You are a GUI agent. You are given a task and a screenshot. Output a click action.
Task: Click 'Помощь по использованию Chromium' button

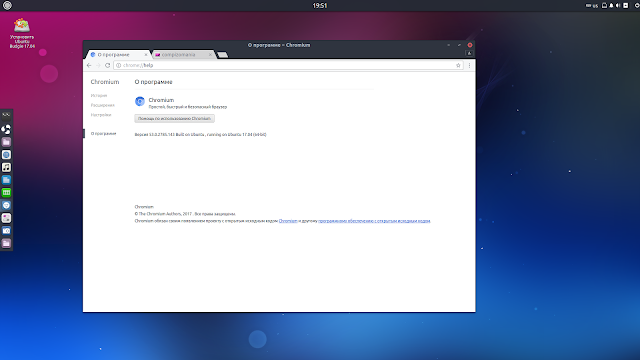coord(174,118)
